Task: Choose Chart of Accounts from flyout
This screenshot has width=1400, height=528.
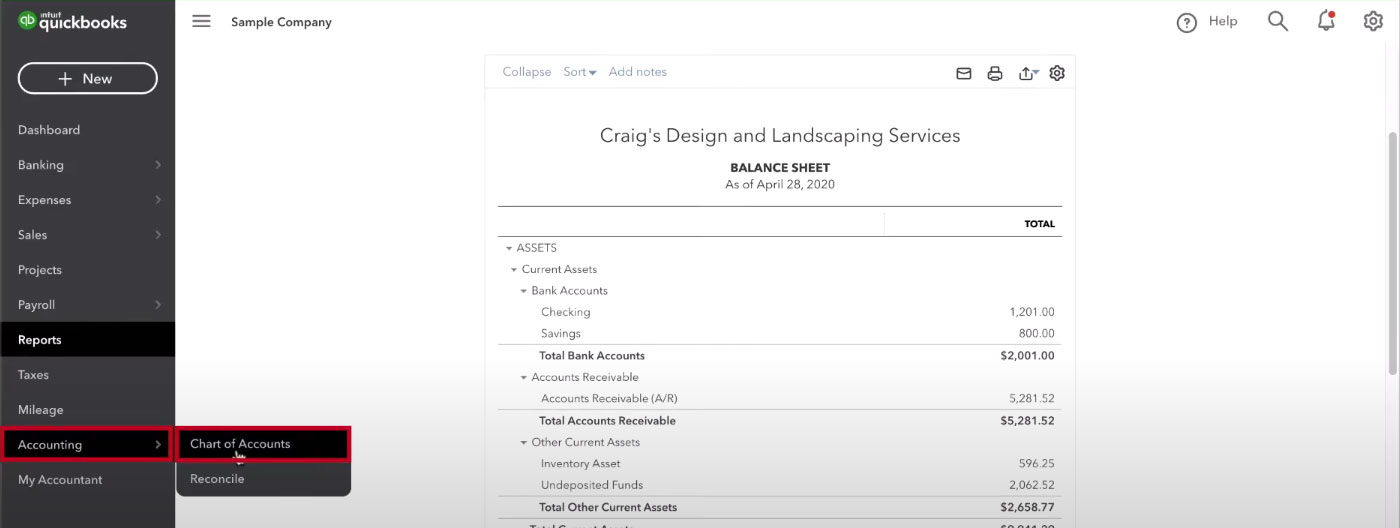Action: (263, 444)
